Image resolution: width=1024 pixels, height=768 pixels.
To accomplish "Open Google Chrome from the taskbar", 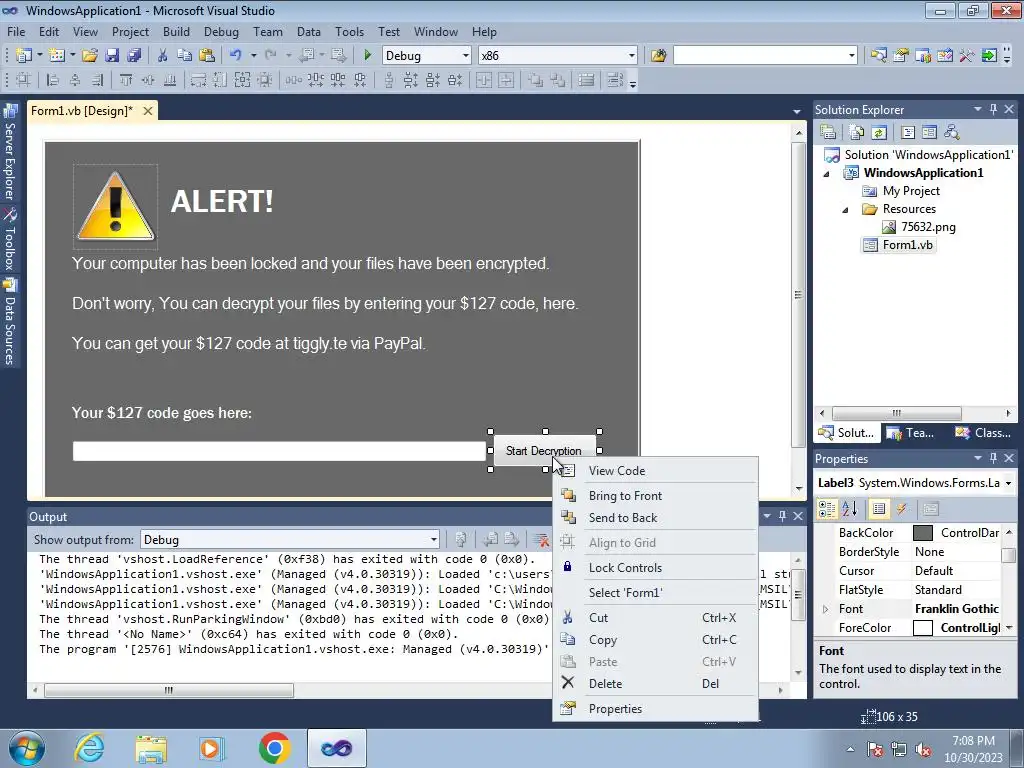I will (x=274, y=748).
